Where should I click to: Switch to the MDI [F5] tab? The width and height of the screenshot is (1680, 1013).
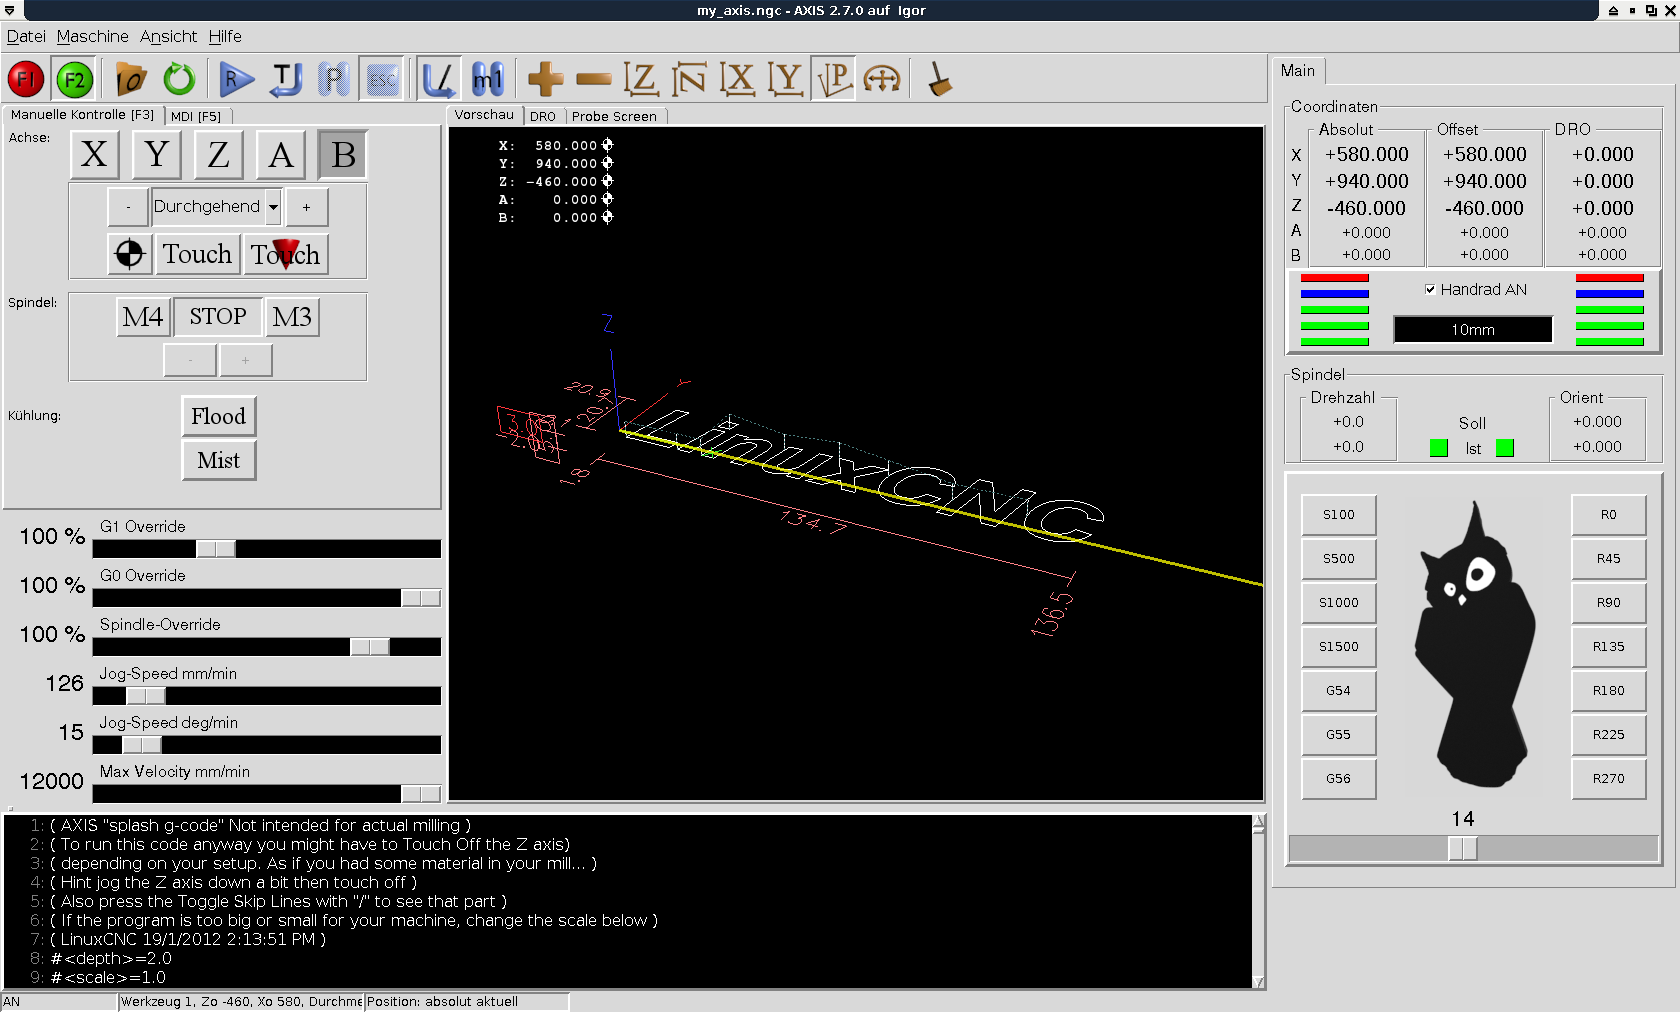(196, 116)
